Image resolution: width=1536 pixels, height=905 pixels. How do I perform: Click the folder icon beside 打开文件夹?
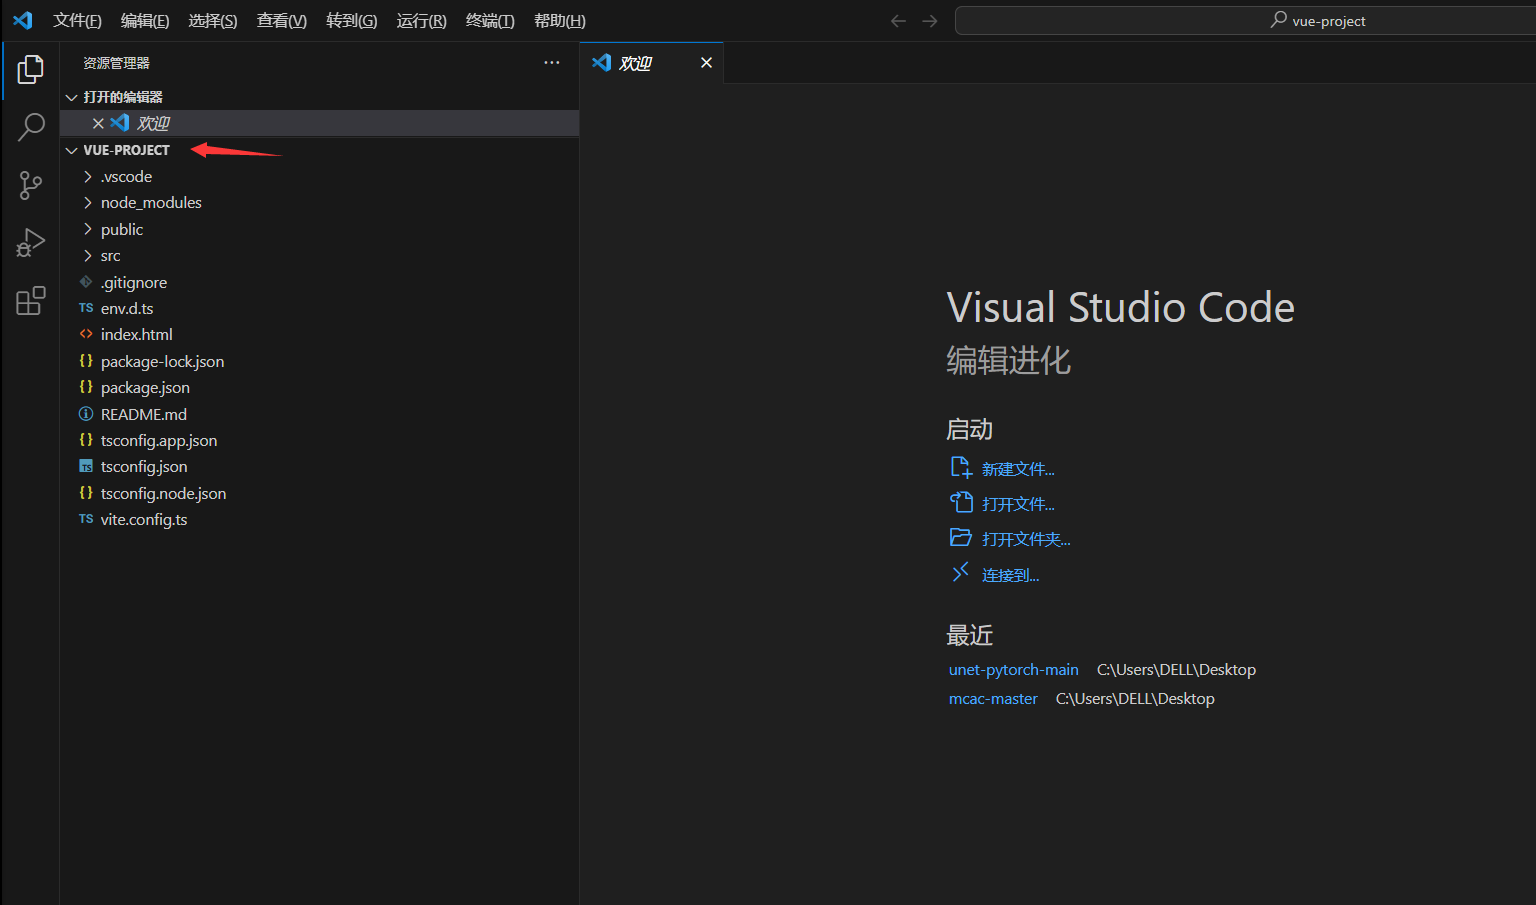(x=960, y=538)
